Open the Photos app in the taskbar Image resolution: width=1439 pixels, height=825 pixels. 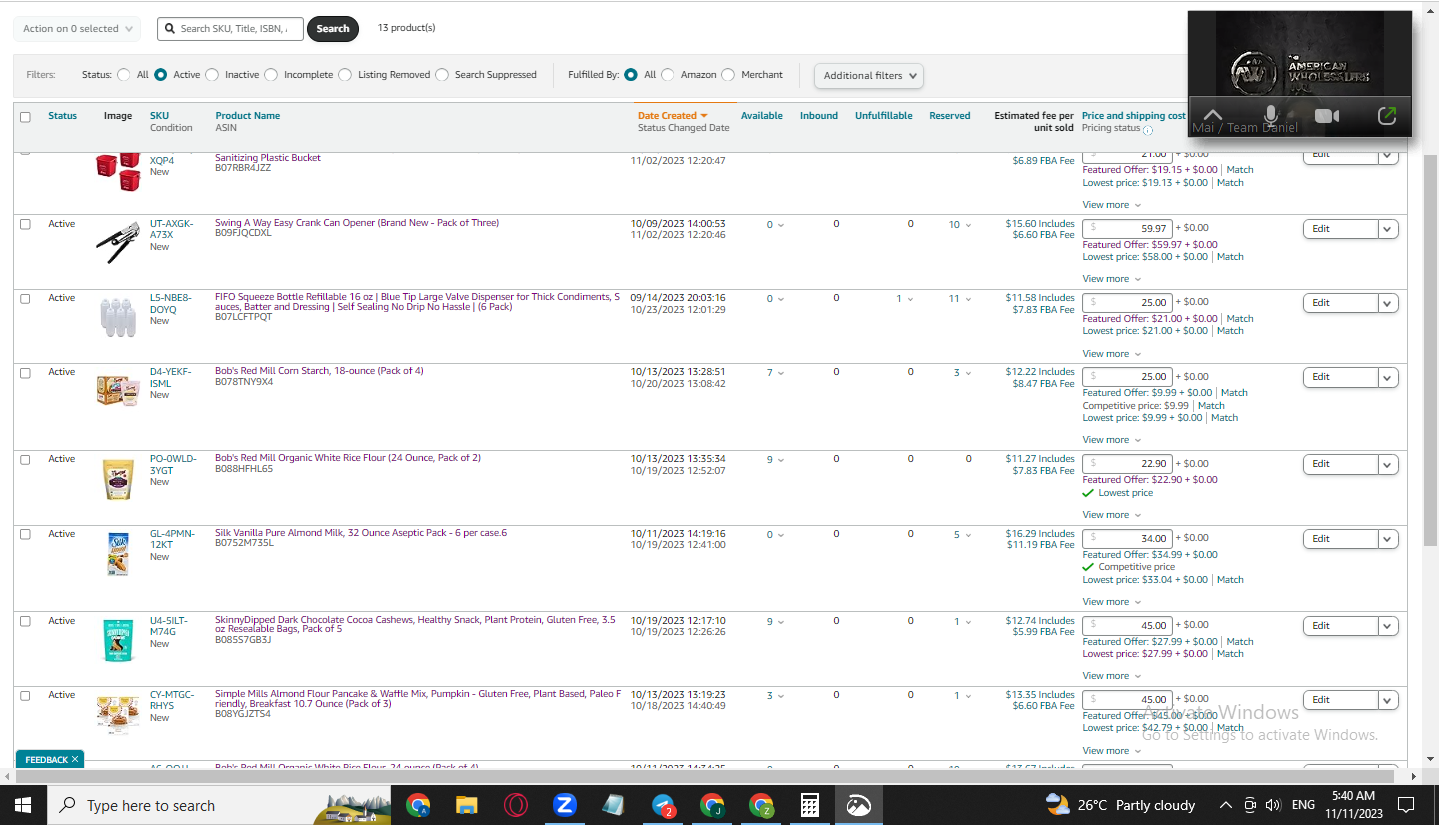859,805
